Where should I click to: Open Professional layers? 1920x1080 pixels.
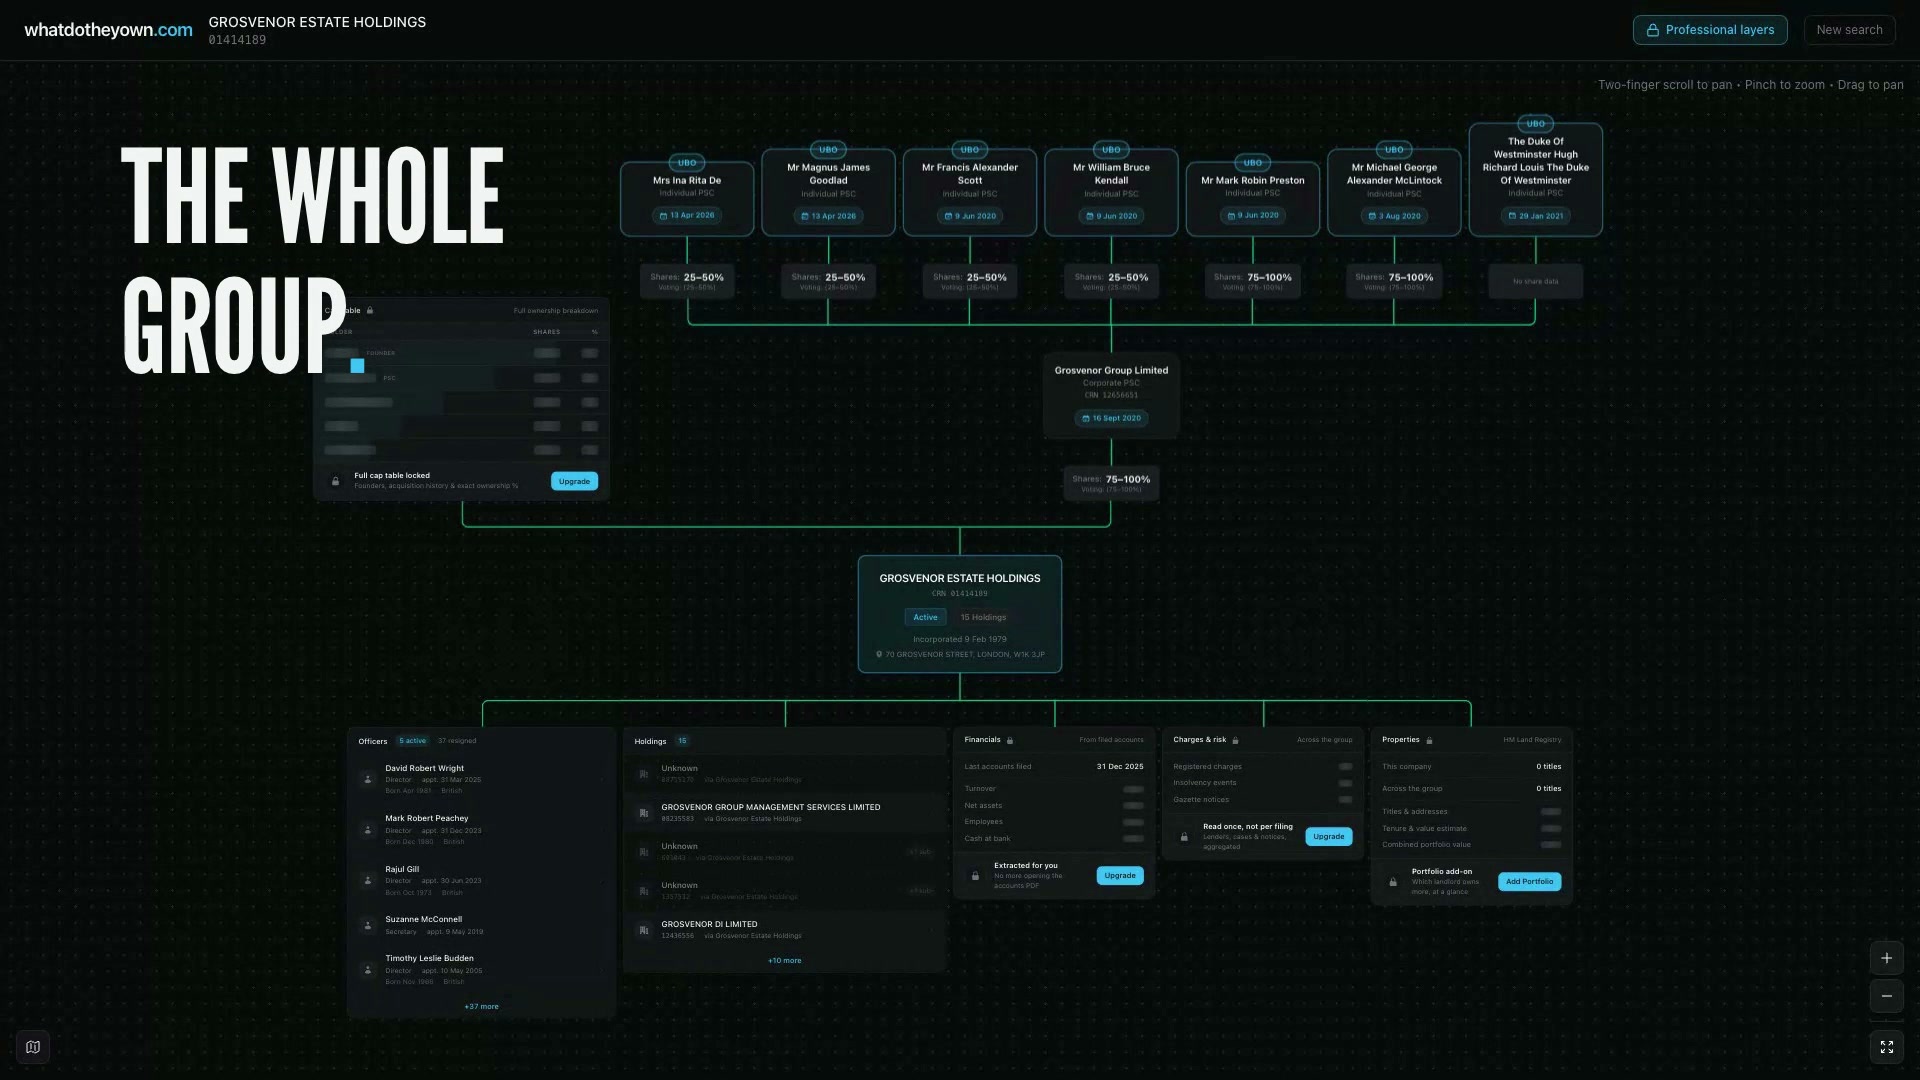(1710, 30)
